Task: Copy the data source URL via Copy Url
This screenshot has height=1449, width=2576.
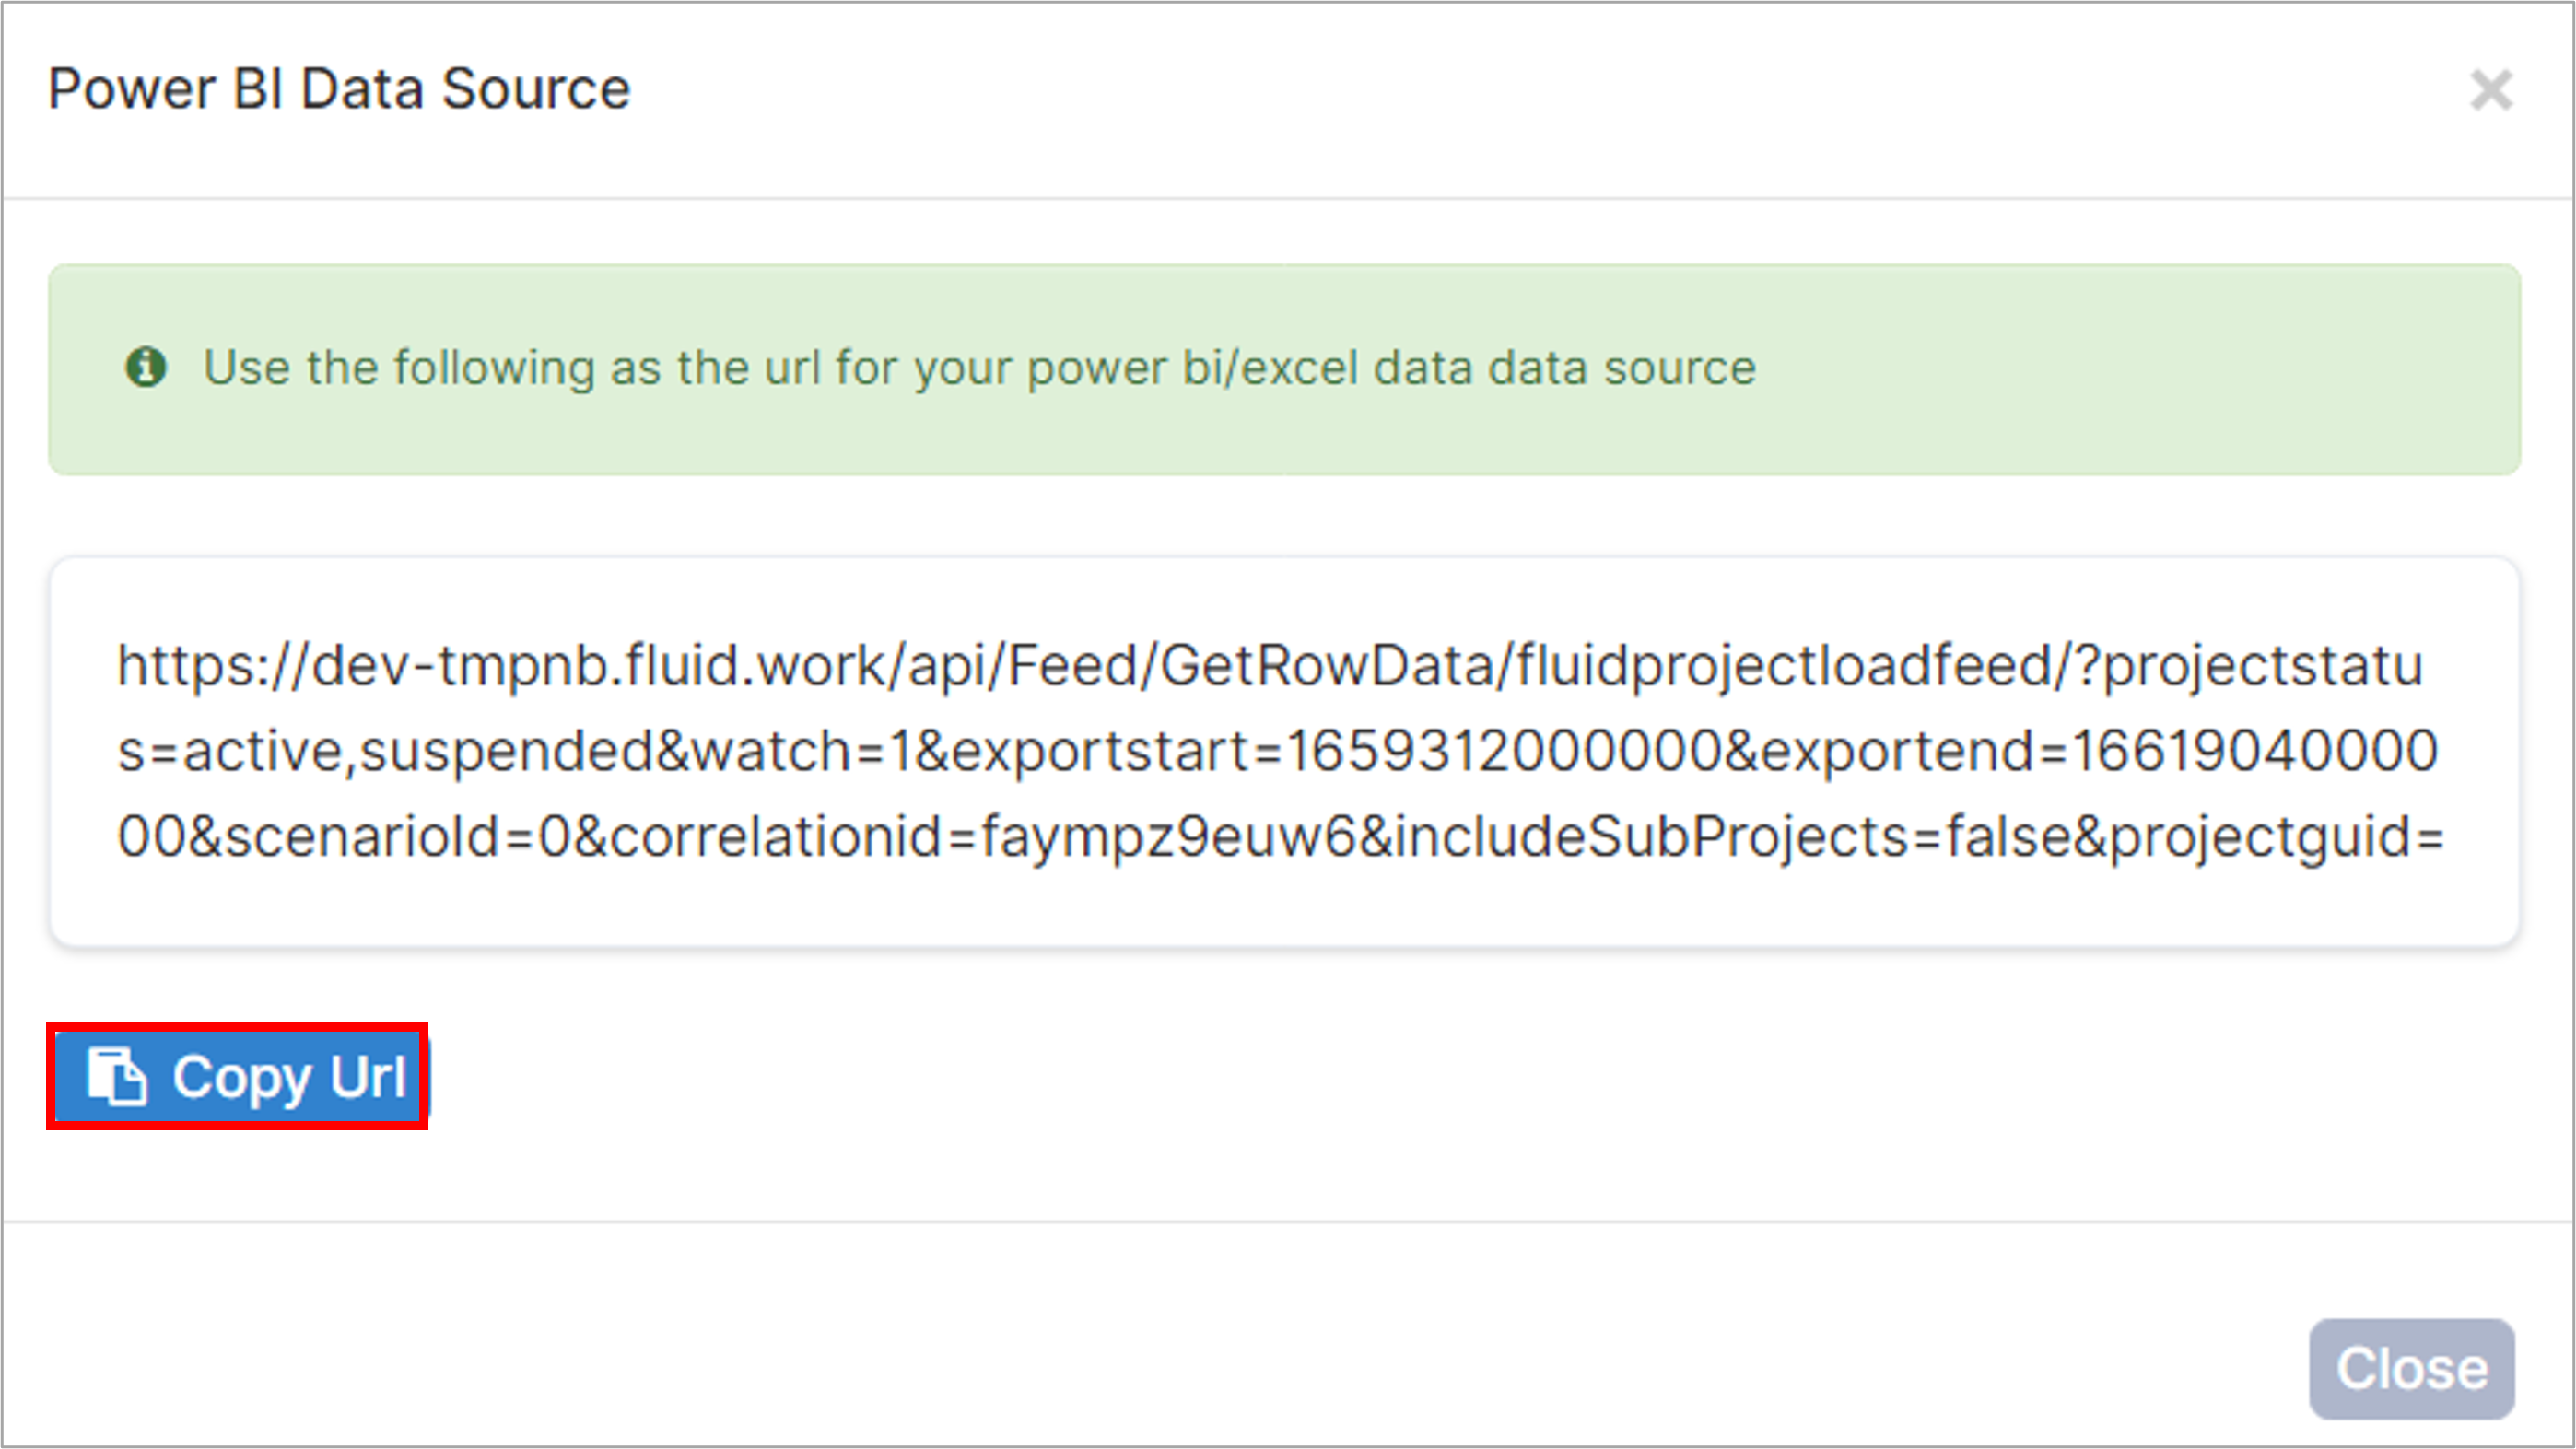Action: pos(238,1077)
